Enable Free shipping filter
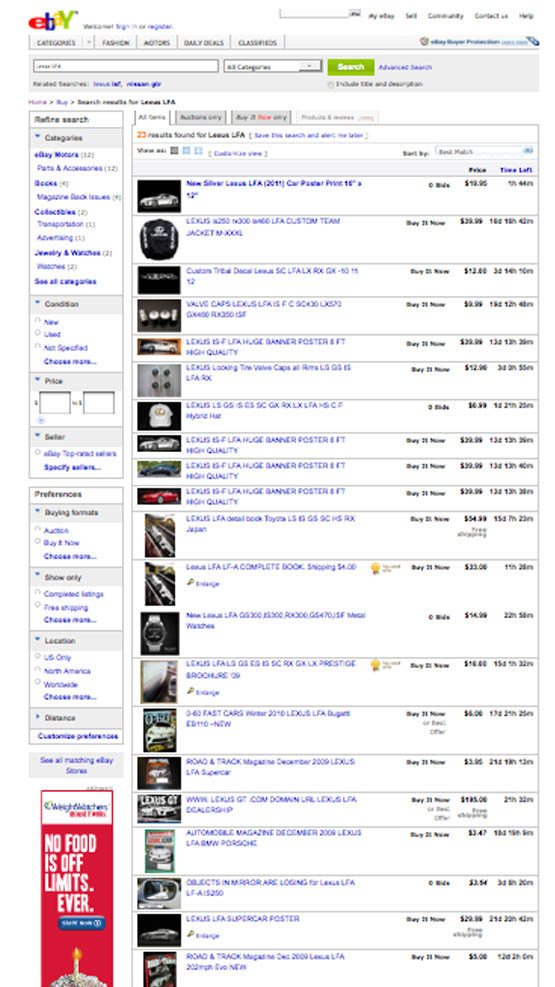Screen dimensions: 555x987 tap(38, 606)
